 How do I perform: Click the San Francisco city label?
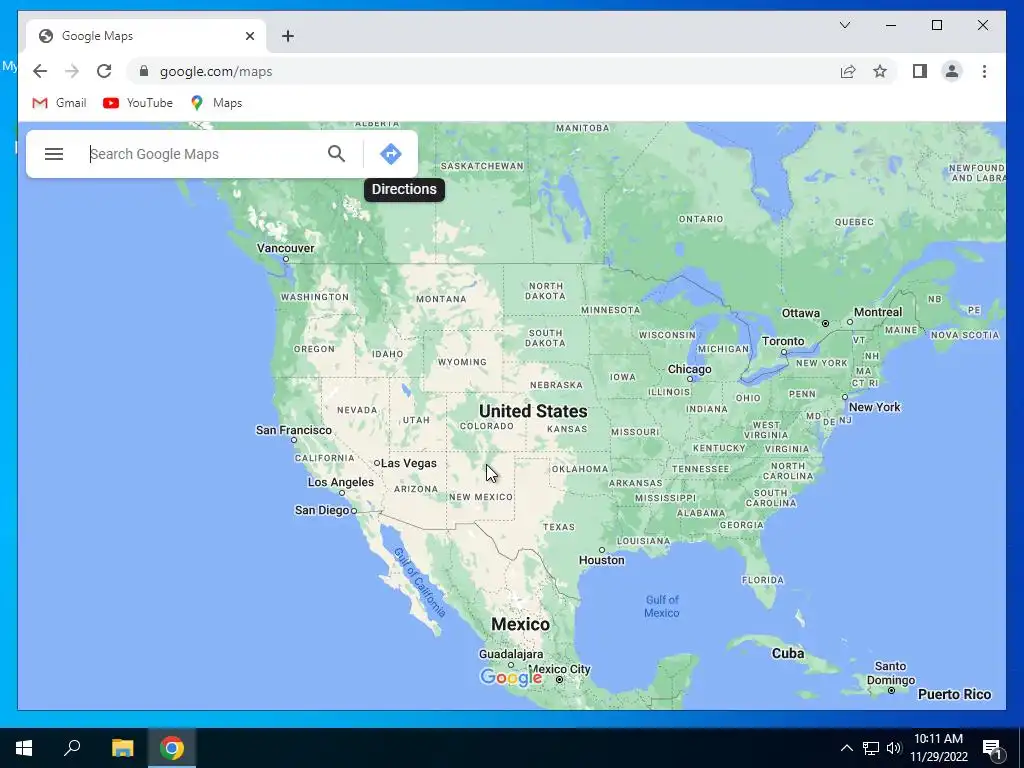click(294, 430)
